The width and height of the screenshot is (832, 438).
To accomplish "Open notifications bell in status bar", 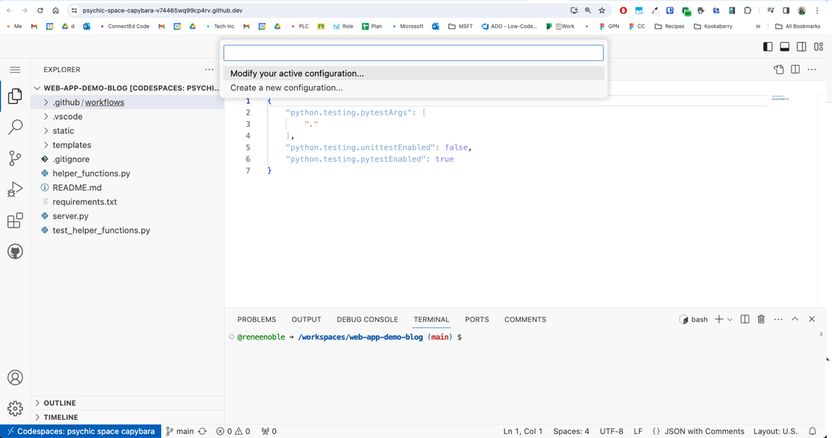I will click(x=812, y=431).
